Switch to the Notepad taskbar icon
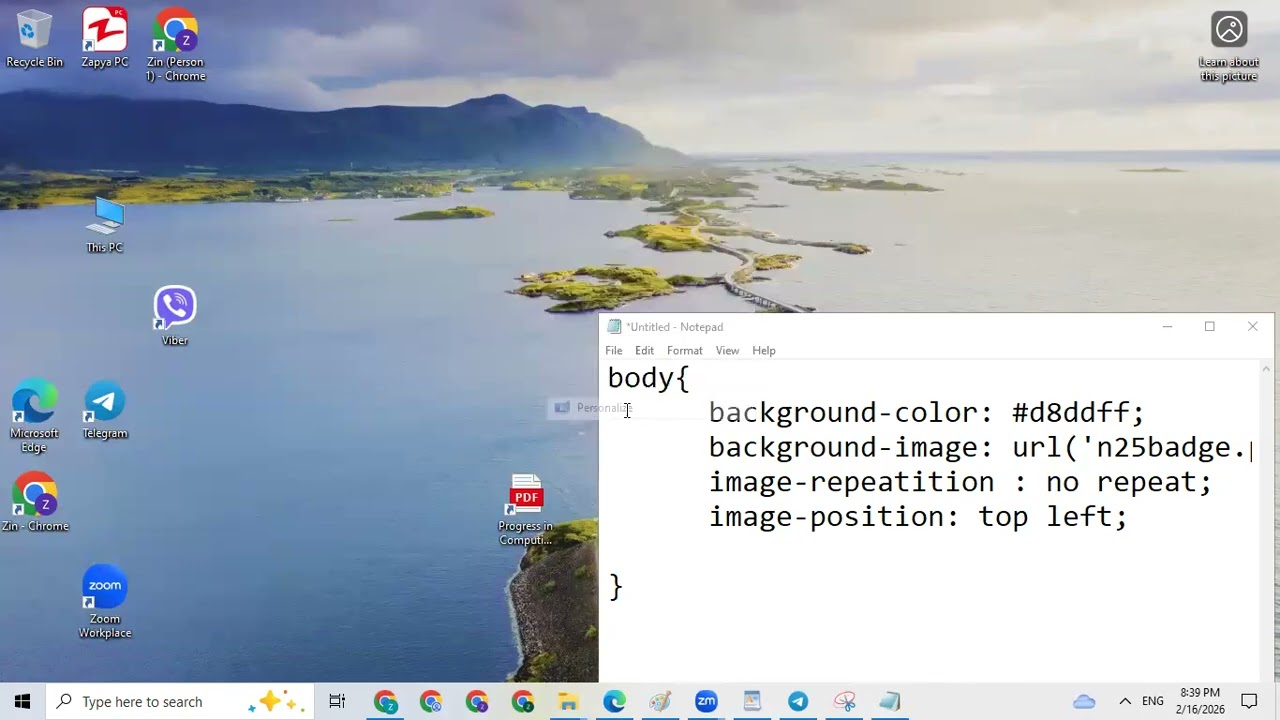This screenshot has height=720, width=1280. coord(890,701)
